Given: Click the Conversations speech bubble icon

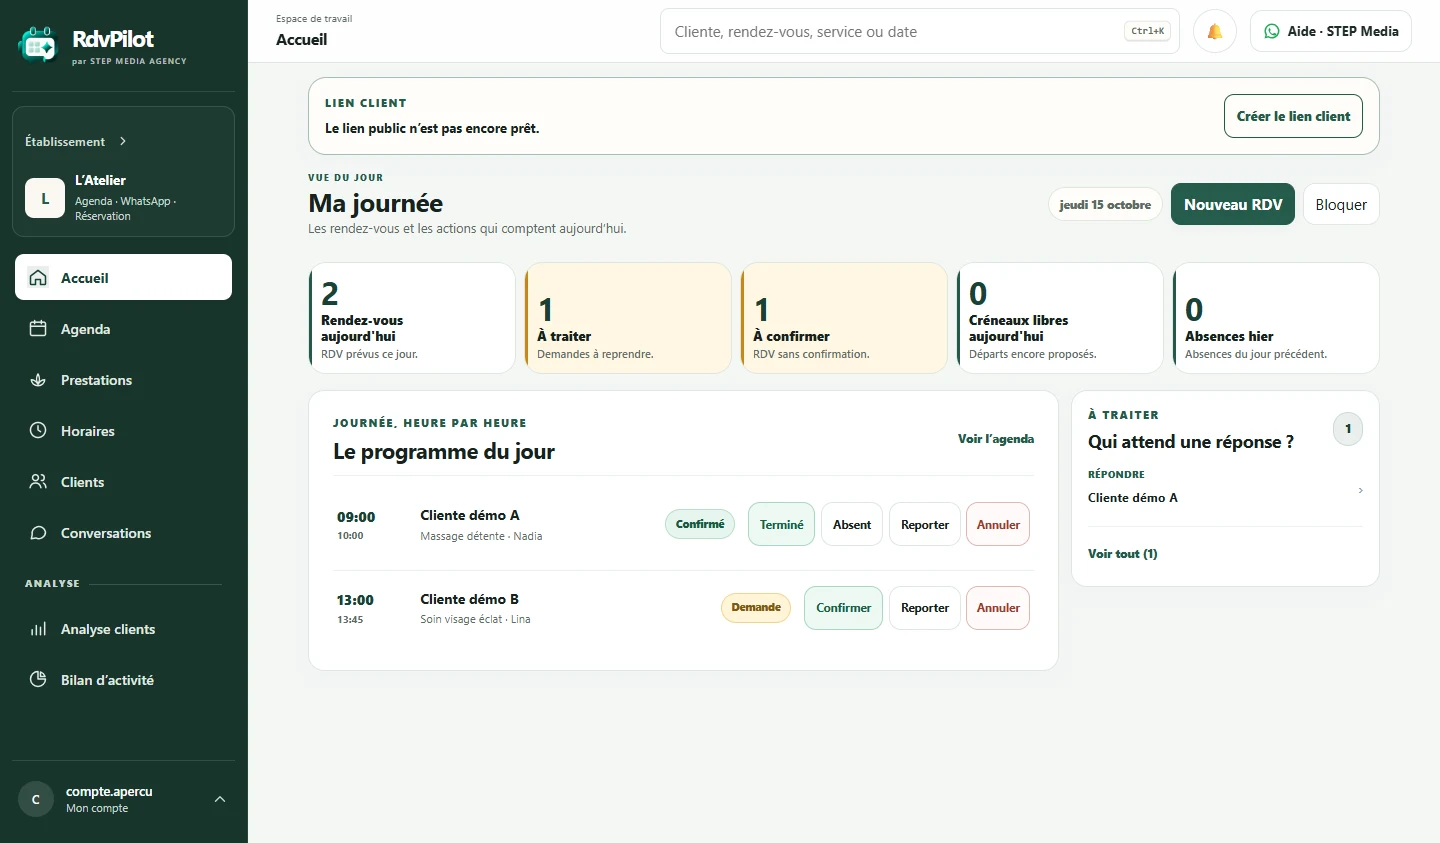Looking at the screenshot, I should (38, 533).
